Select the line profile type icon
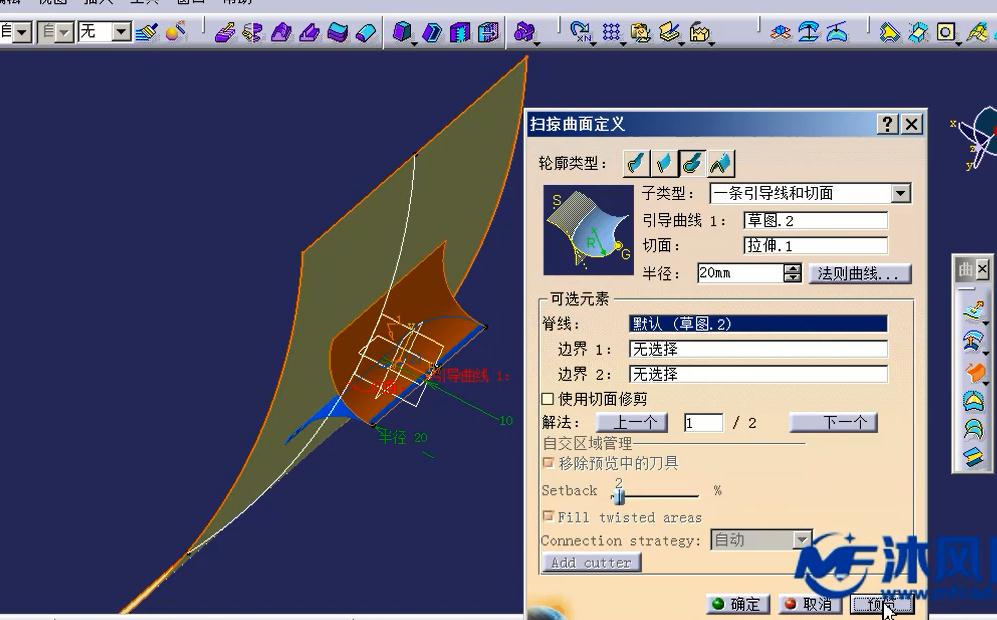 coord(662,163)
